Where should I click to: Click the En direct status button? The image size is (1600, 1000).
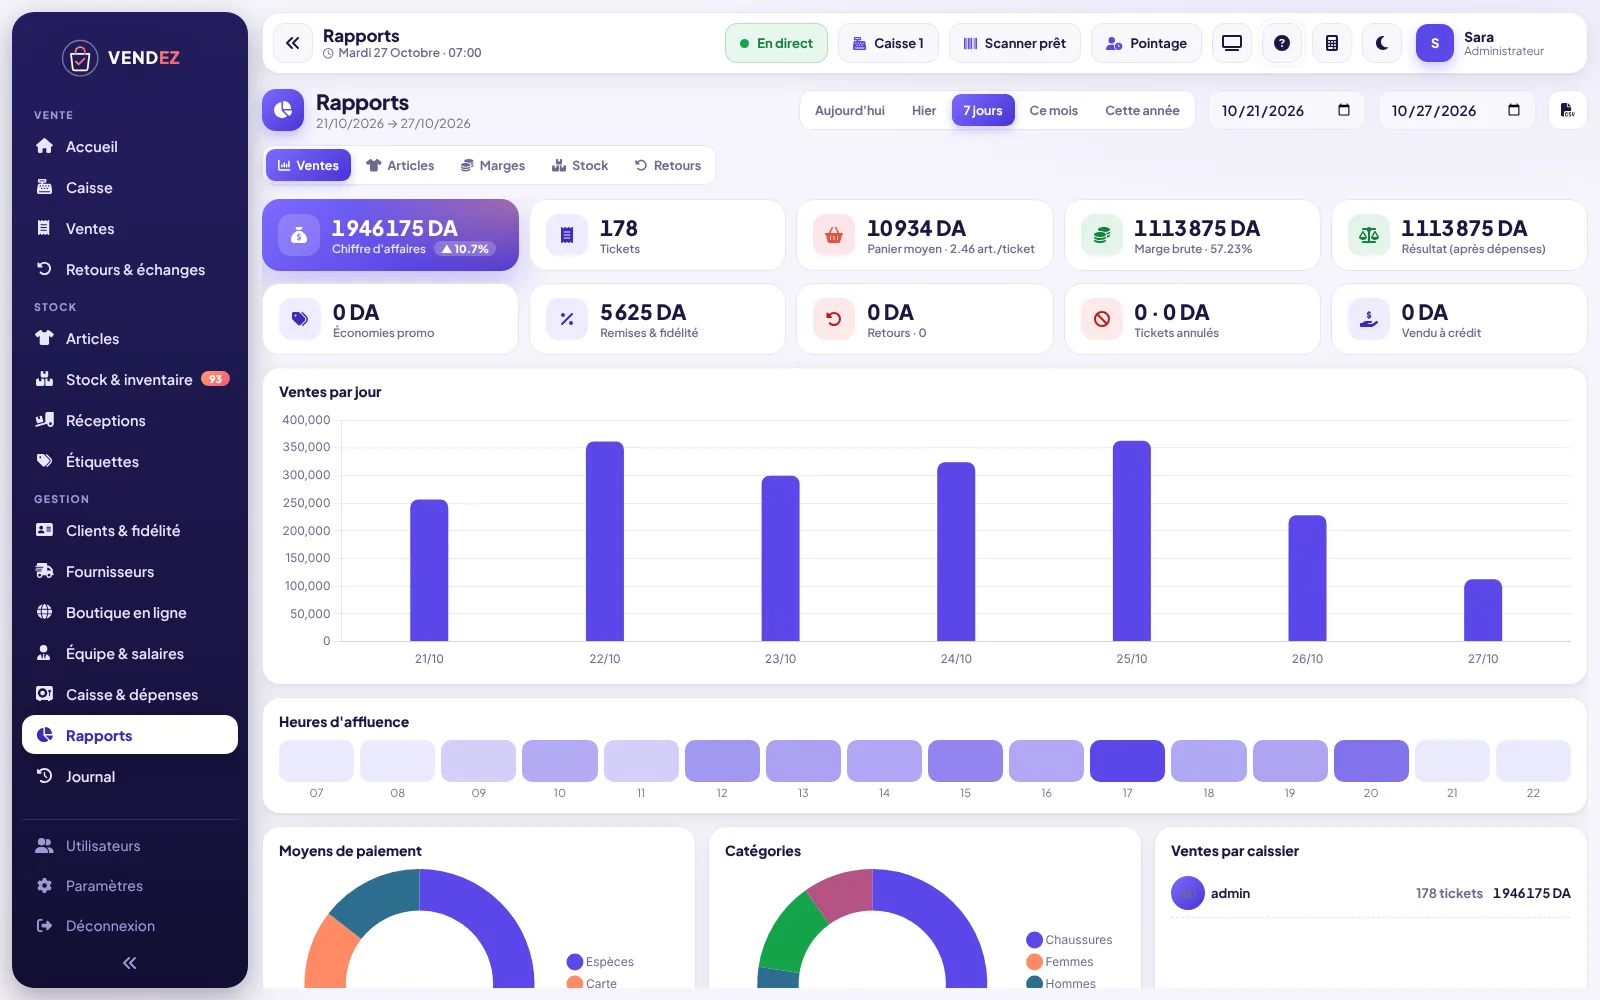[776, 43]
